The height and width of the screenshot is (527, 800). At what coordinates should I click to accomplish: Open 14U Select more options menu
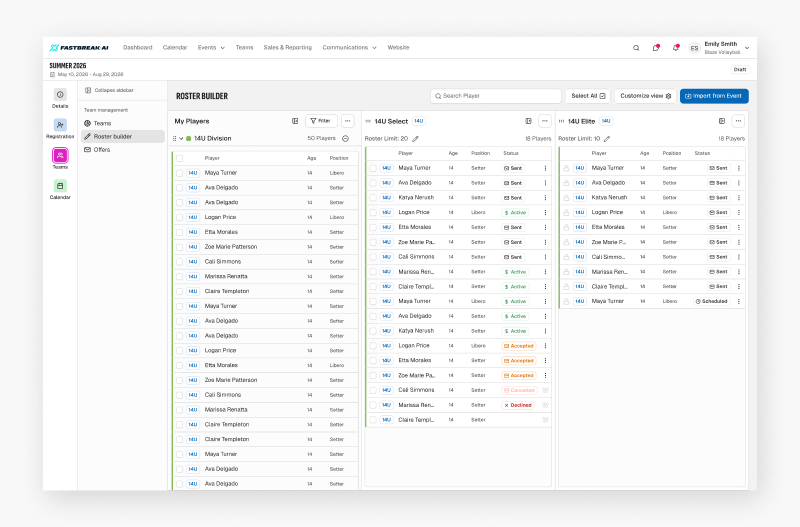click(544, 121)
